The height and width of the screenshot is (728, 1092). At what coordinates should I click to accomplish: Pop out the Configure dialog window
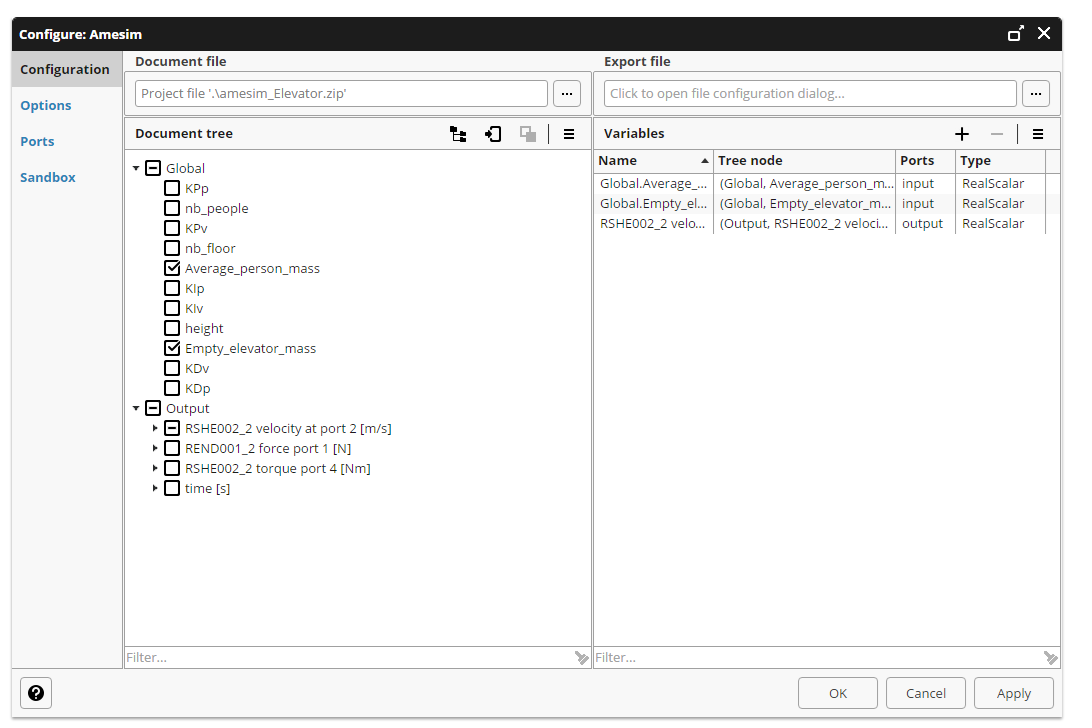(1016, 33)
